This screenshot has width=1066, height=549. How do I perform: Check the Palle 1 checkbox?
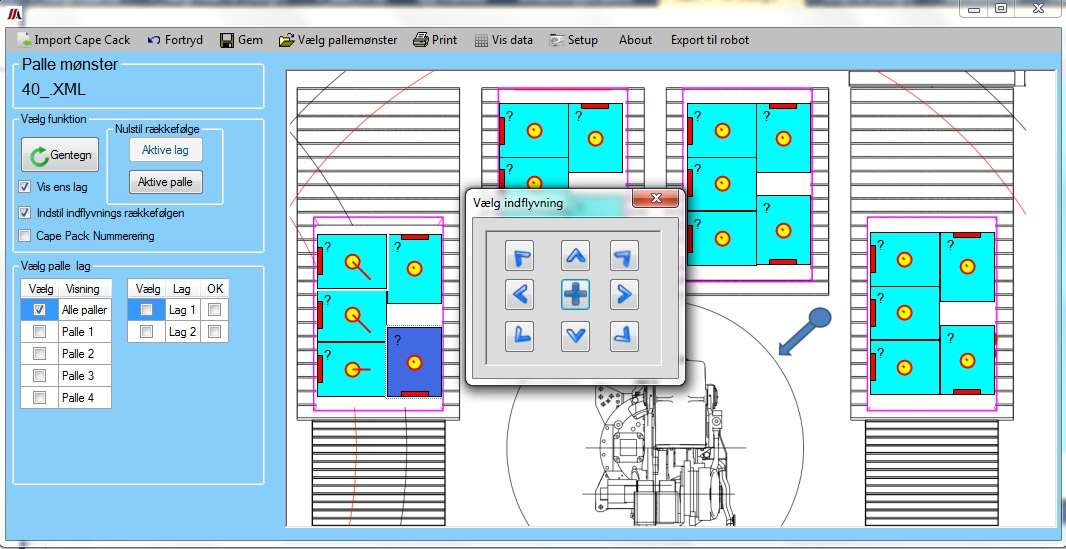(39, 332)
